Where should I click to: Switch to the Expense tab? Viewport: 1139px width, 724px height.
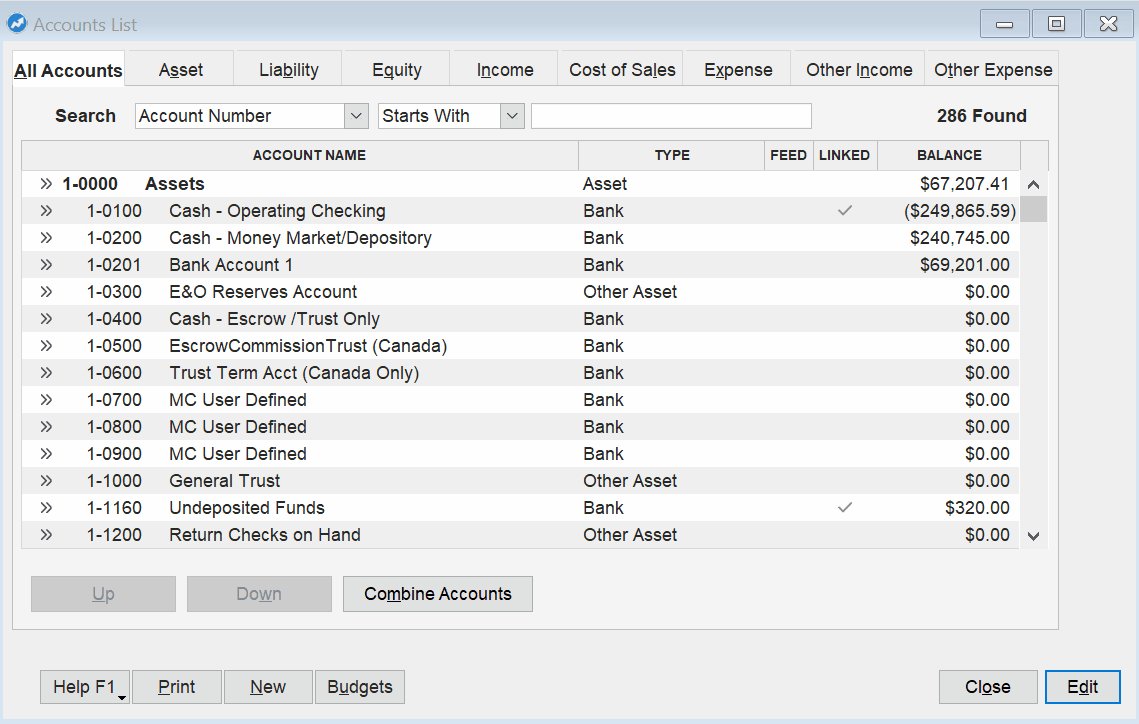pos(737,69)
